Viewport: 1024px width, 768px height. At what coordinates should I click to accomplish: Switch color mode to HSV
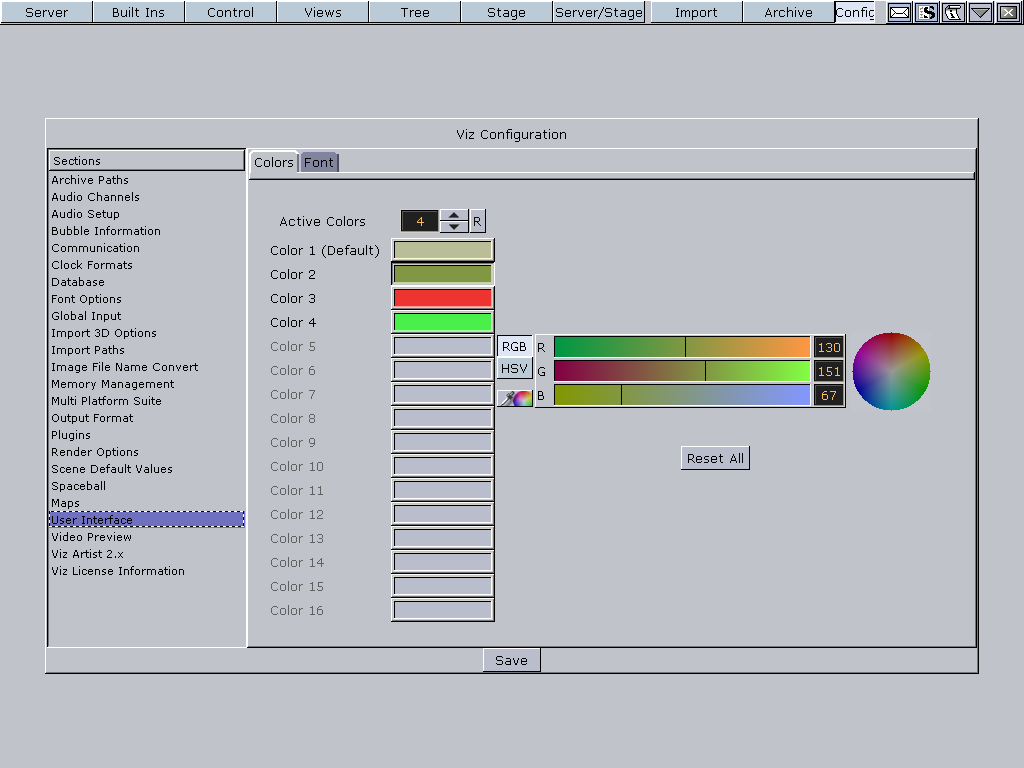pos(514,369)
